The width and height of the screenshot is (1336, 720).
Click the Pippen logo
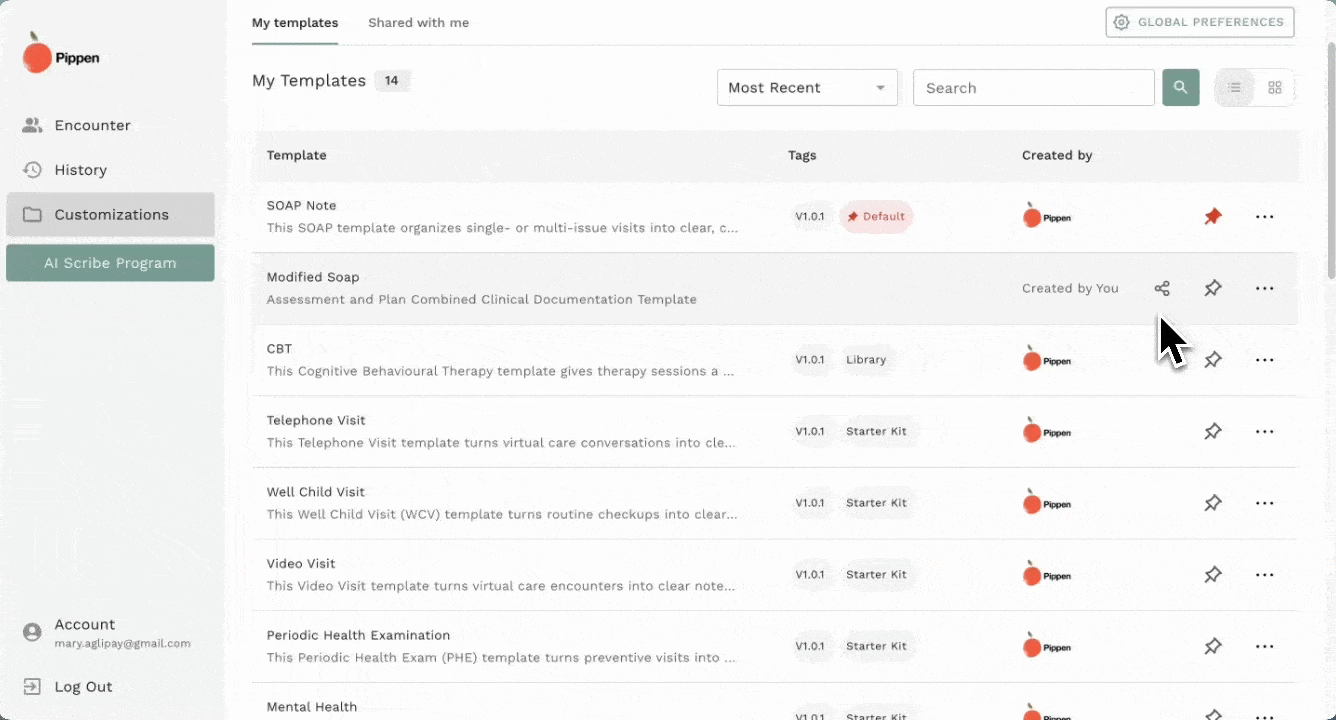pyautogui.click(x=61, y=54)
